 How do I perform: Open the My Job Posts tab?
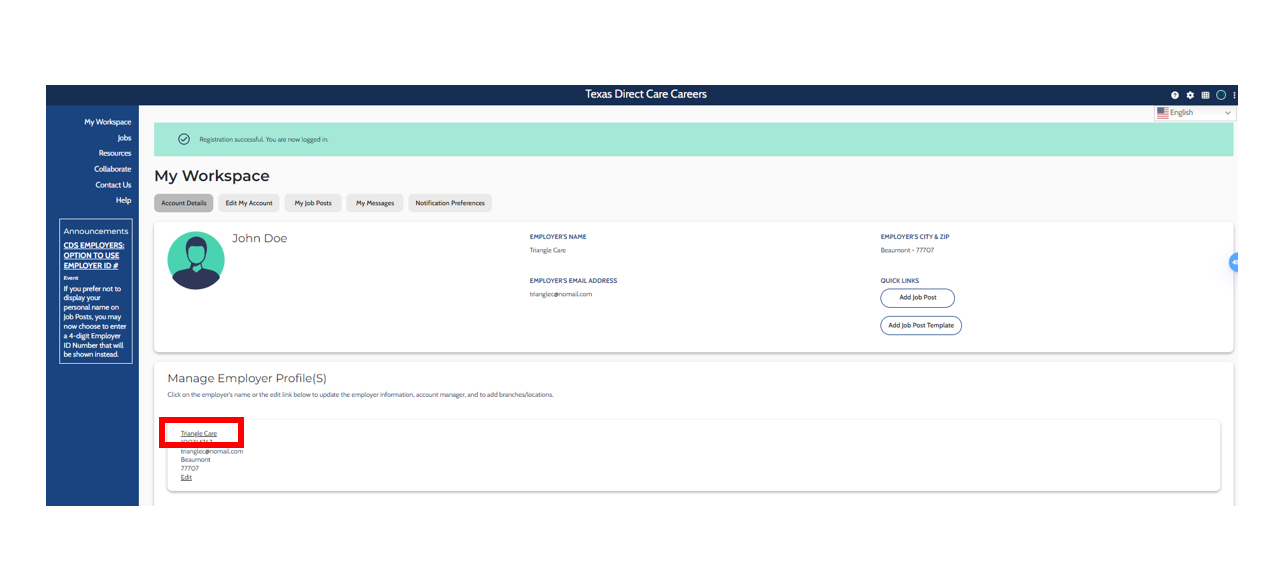coord(312,203)
